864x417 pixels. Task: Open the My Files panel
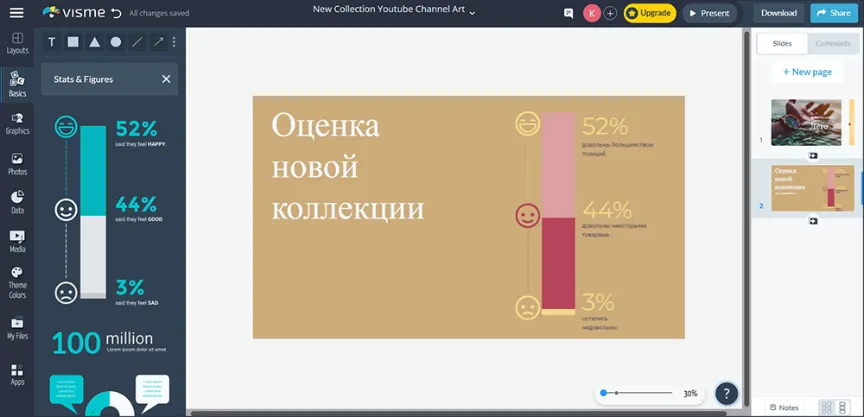[x=17, y=328]
